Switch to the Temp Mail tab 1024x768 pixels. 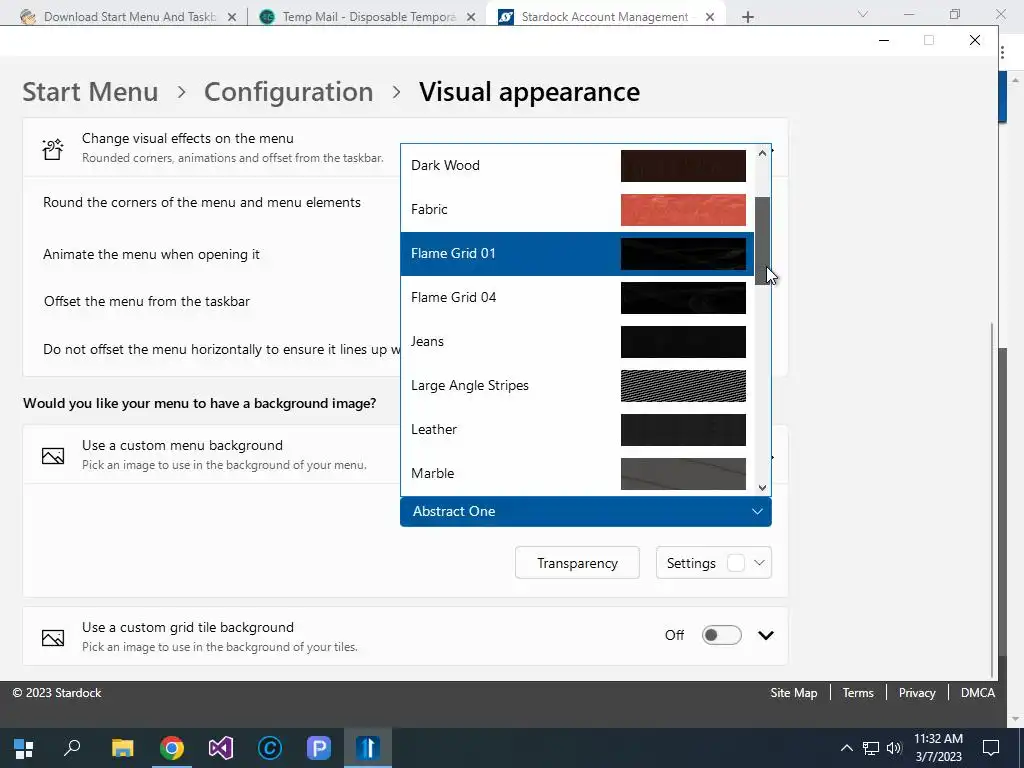[368, 17]
